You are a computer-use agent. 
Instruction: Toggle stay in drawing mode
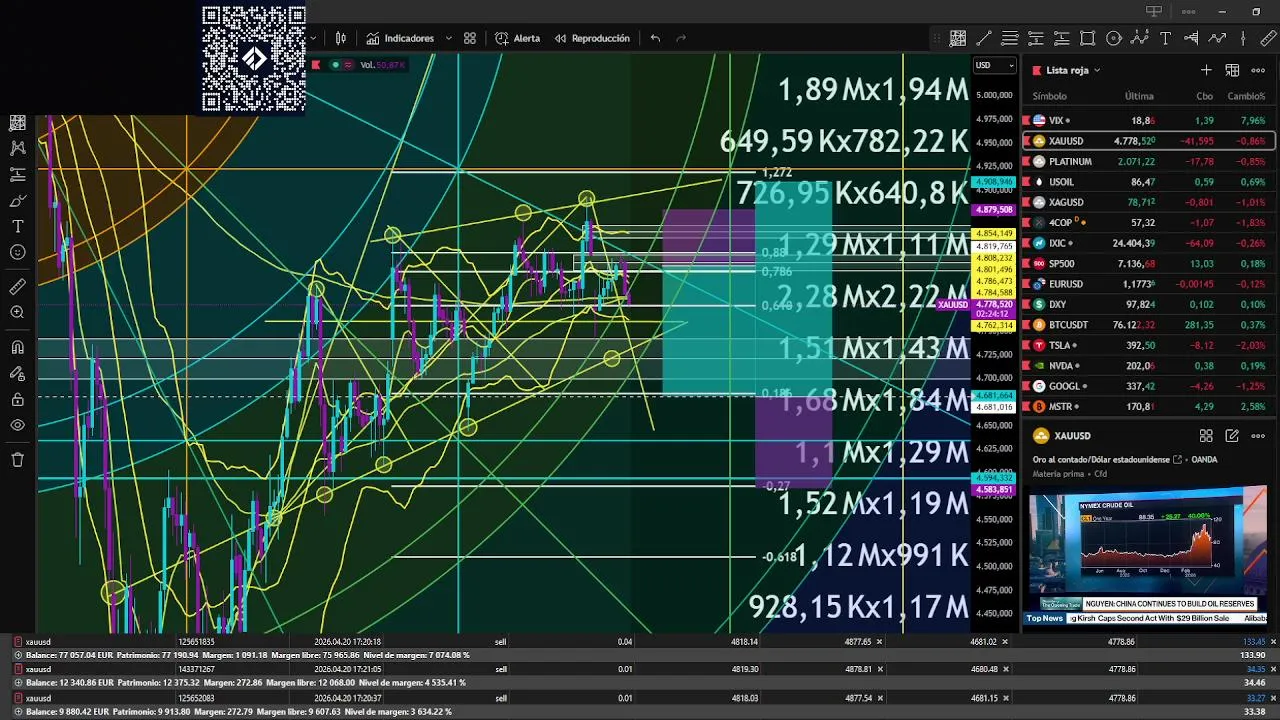17,373
